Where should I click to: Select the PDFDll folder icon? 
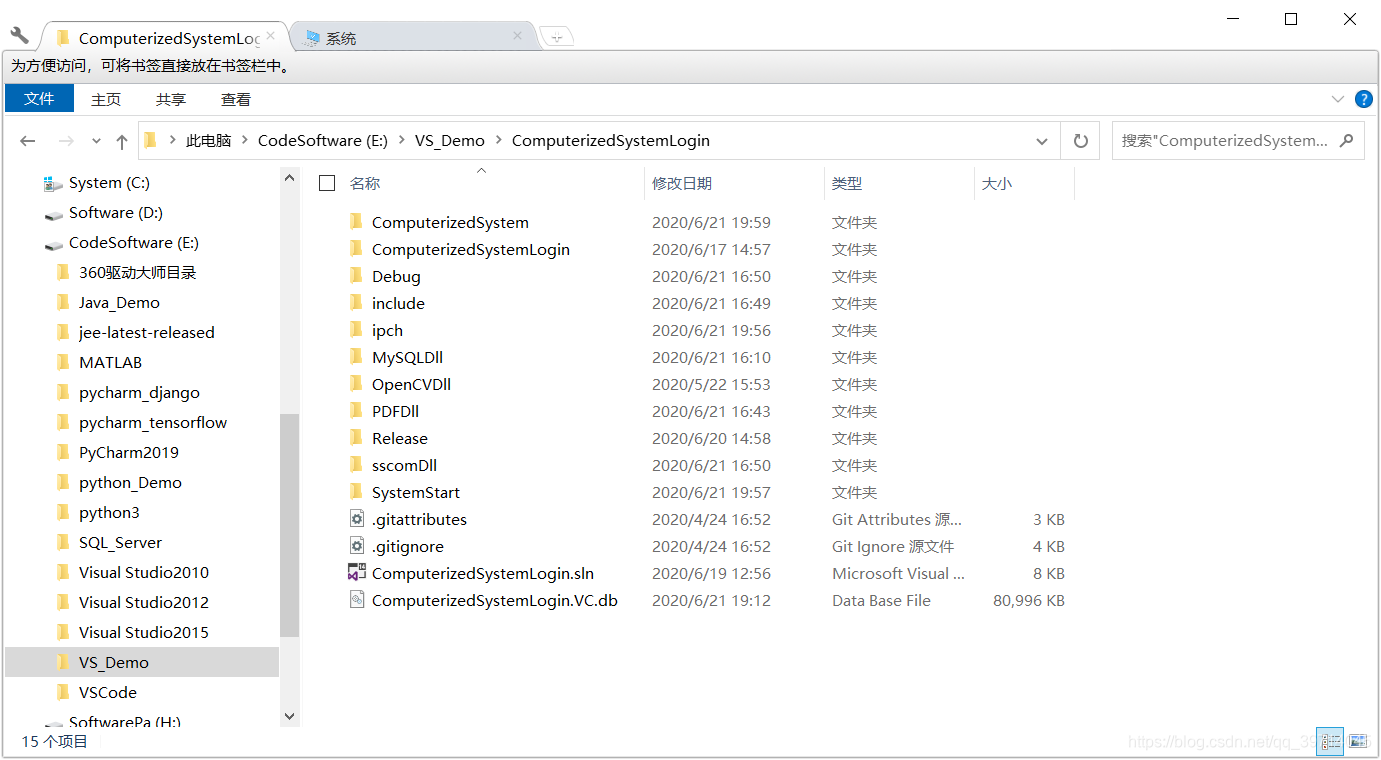tap(356, 411)
